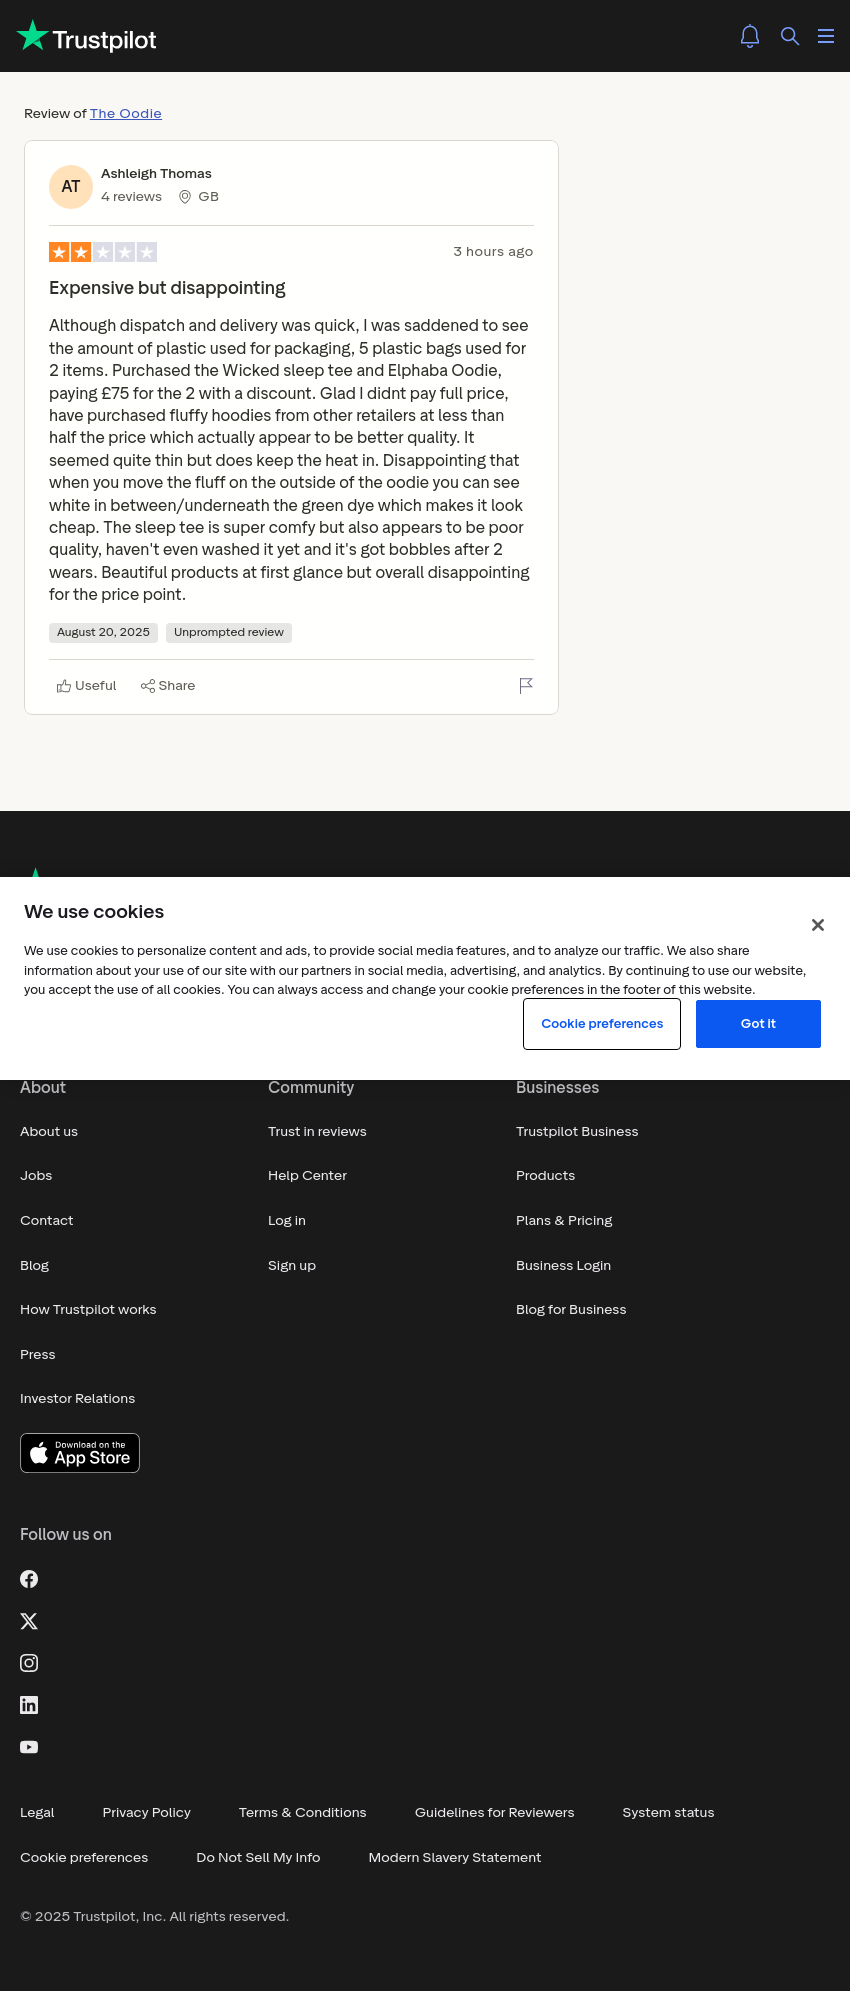Click the Log in footer link
The height and width of the screenshot is (1991, 850).
[287, 1221]
